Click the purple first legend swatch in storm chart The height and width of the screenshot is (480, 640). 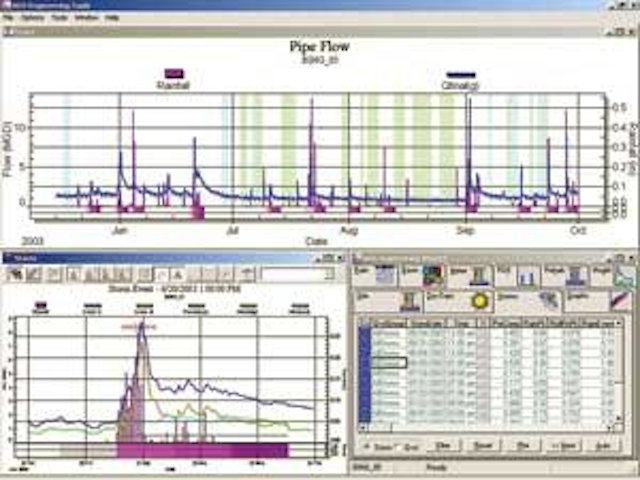point(40,305)
